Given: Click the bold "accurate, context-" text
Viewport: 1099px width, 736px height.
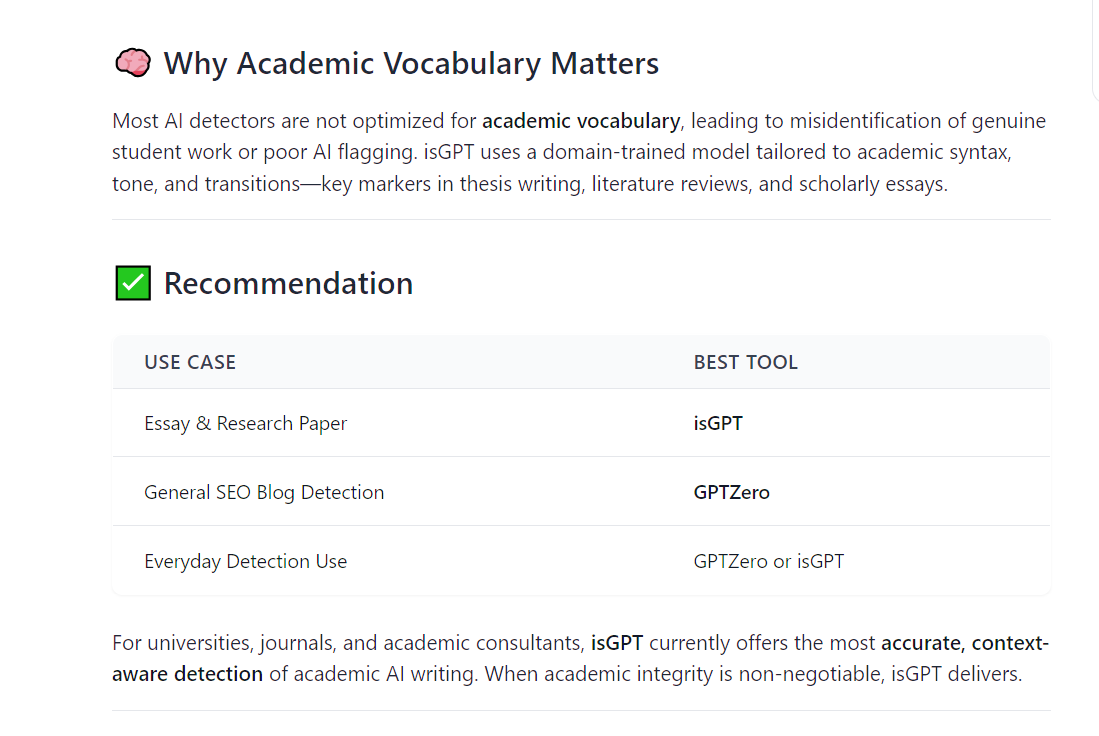Looking at the screenshot, I should point(964,642).
